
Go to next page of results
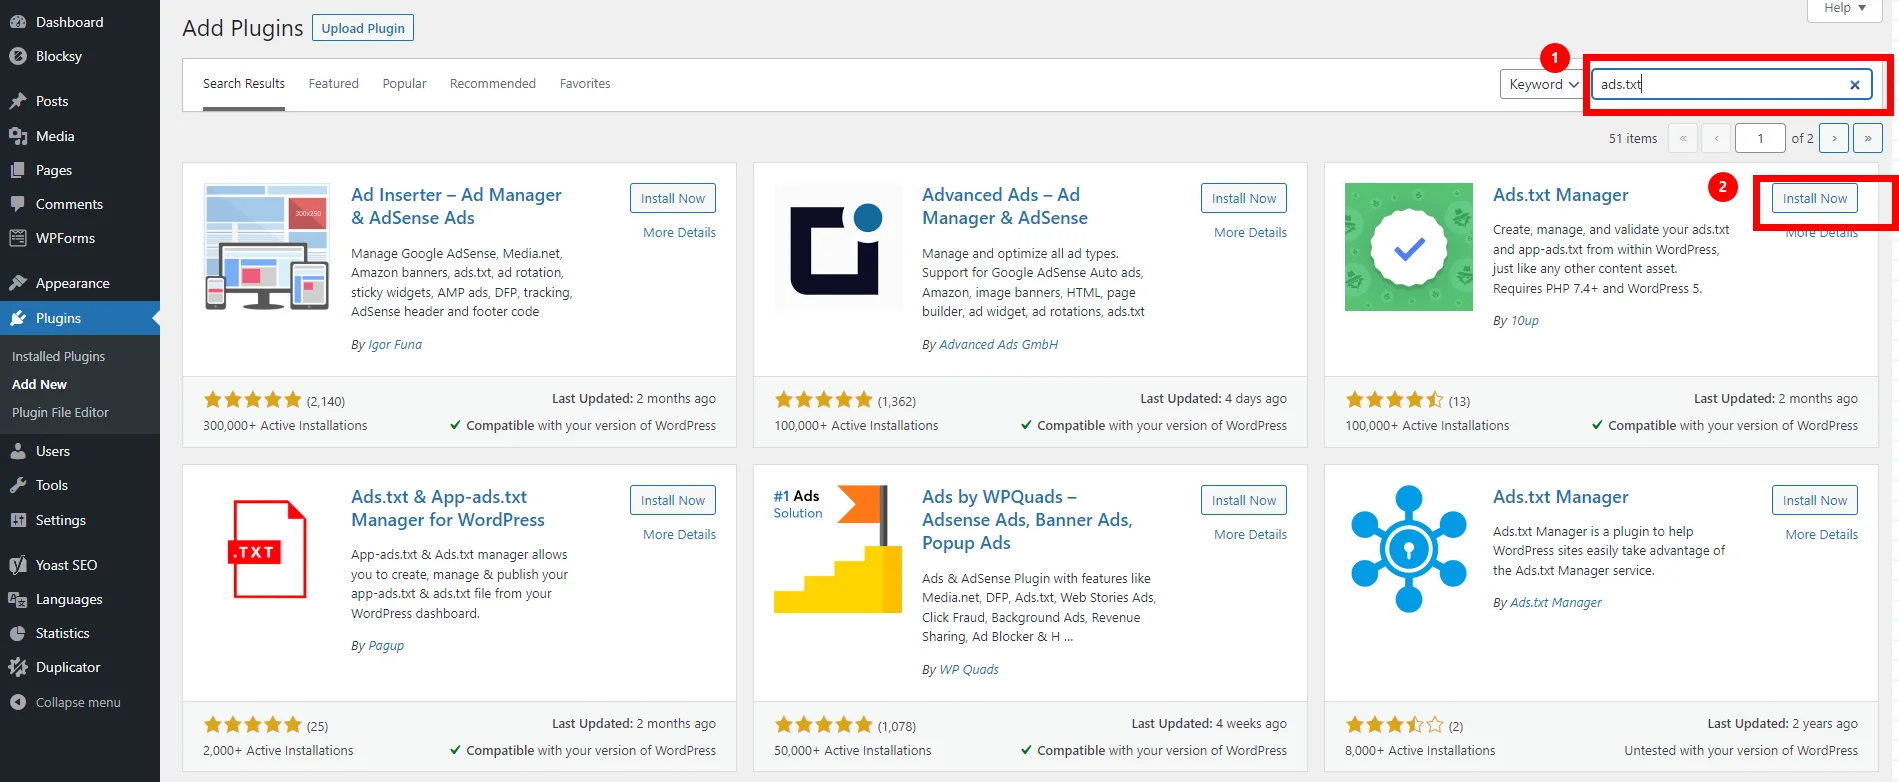pos(1833,138)
